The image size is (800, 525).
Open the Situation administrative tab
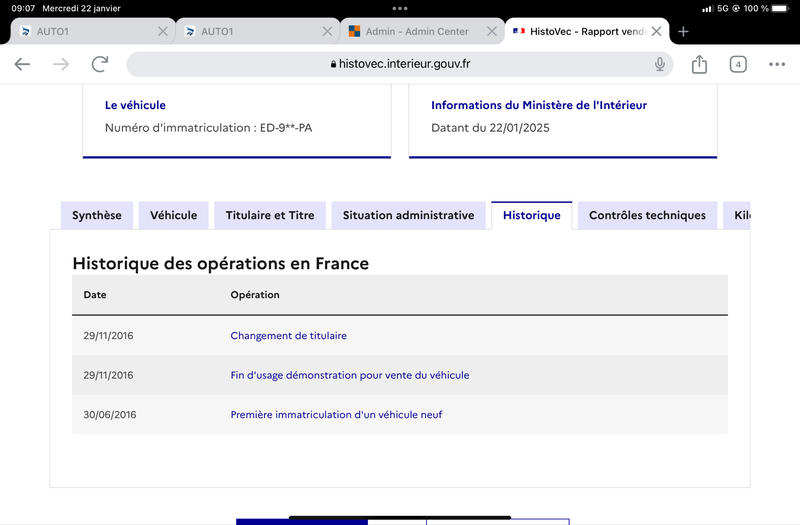409,215
